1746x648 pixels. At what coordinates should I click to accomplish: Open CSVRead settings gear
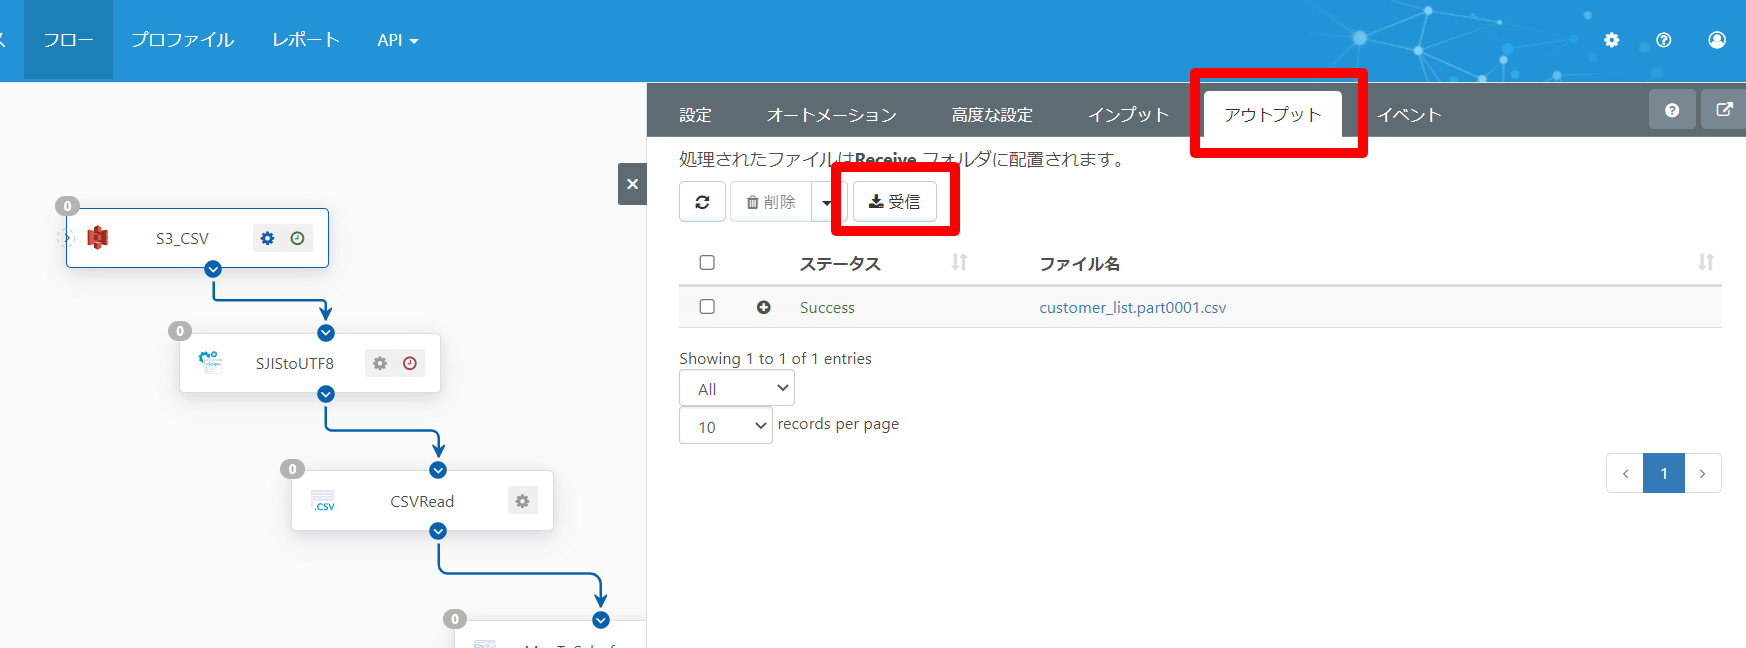pos(522,501)
